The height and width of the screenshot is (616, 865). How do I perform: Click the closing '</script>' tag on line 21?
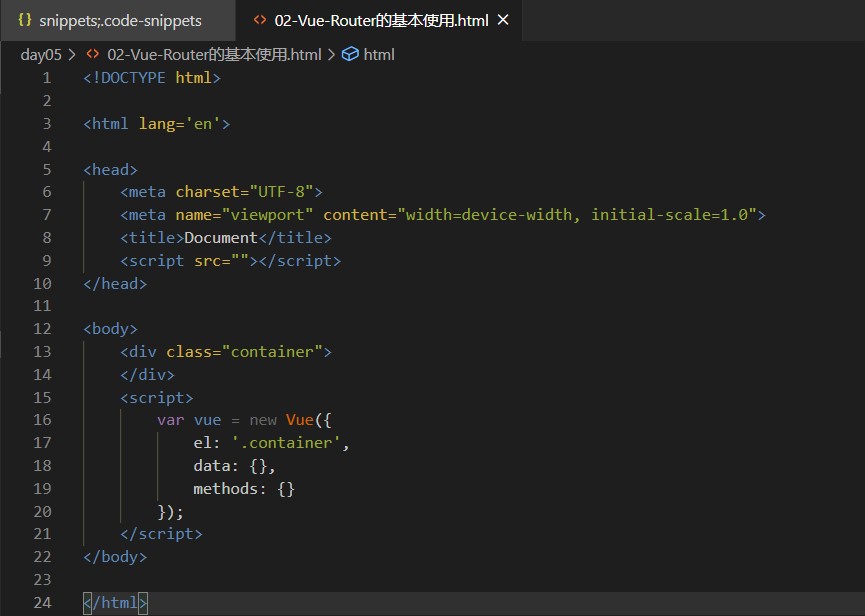[161, 534]
